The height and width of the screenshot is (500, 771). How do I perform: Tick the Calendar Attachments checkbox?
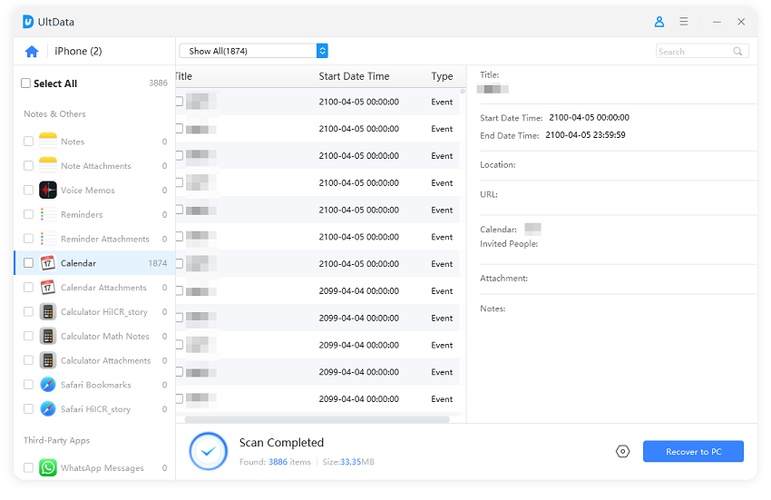29,287
